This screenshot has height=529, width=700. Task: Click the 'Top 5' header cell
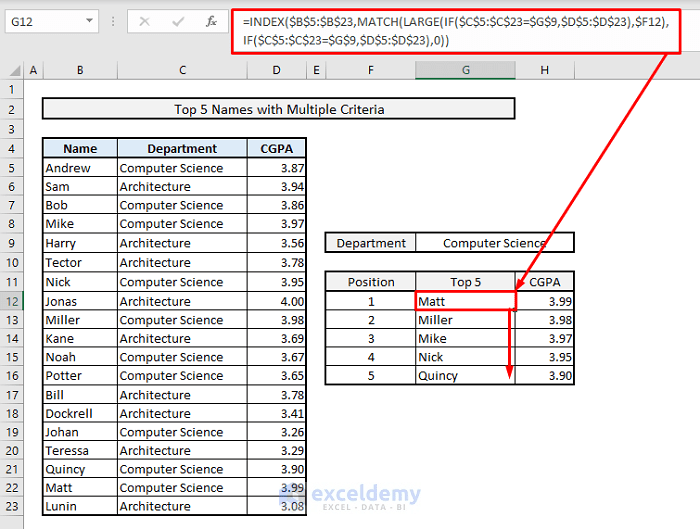click(x=466, y=282)
